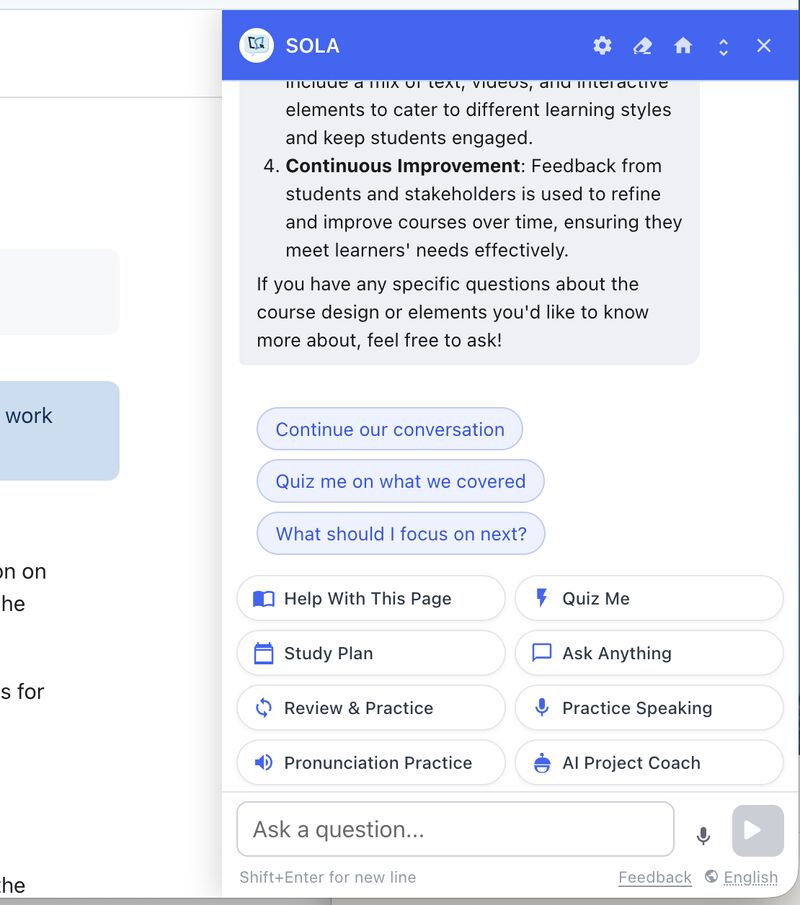The width and height of the screenshot is (800, 905).
Task: Focus the 'Ask a question' input field
Action: [455, 829]
